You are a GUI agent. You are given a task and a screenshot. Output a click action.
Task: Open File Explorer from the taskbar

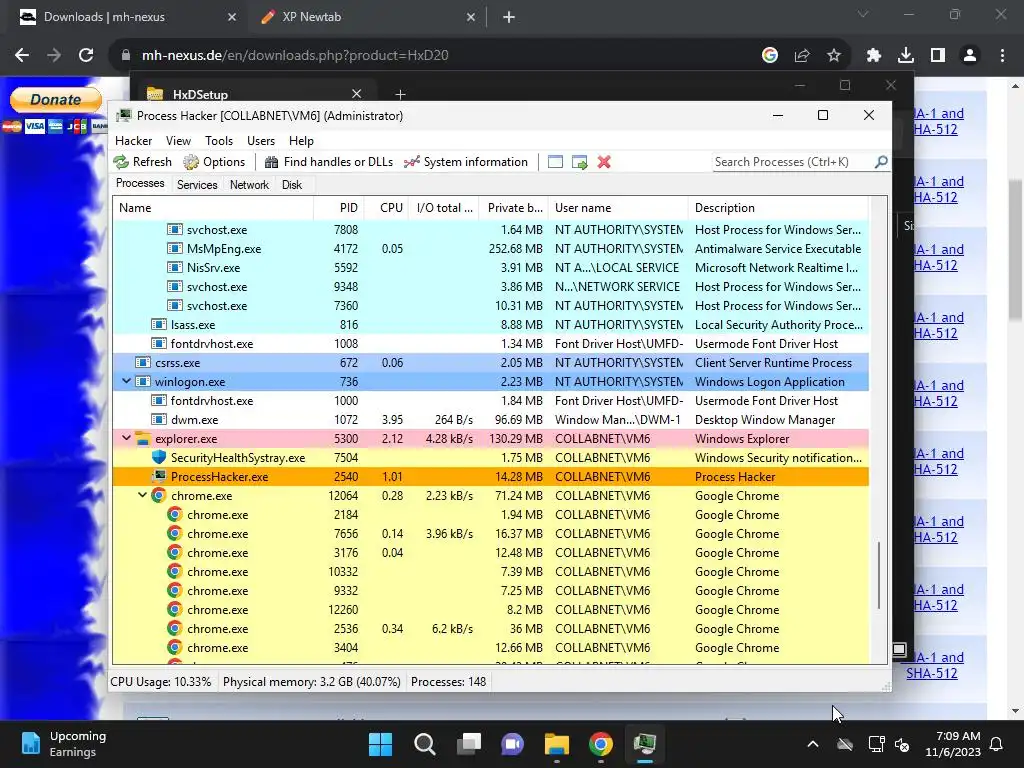pos(557,744)
